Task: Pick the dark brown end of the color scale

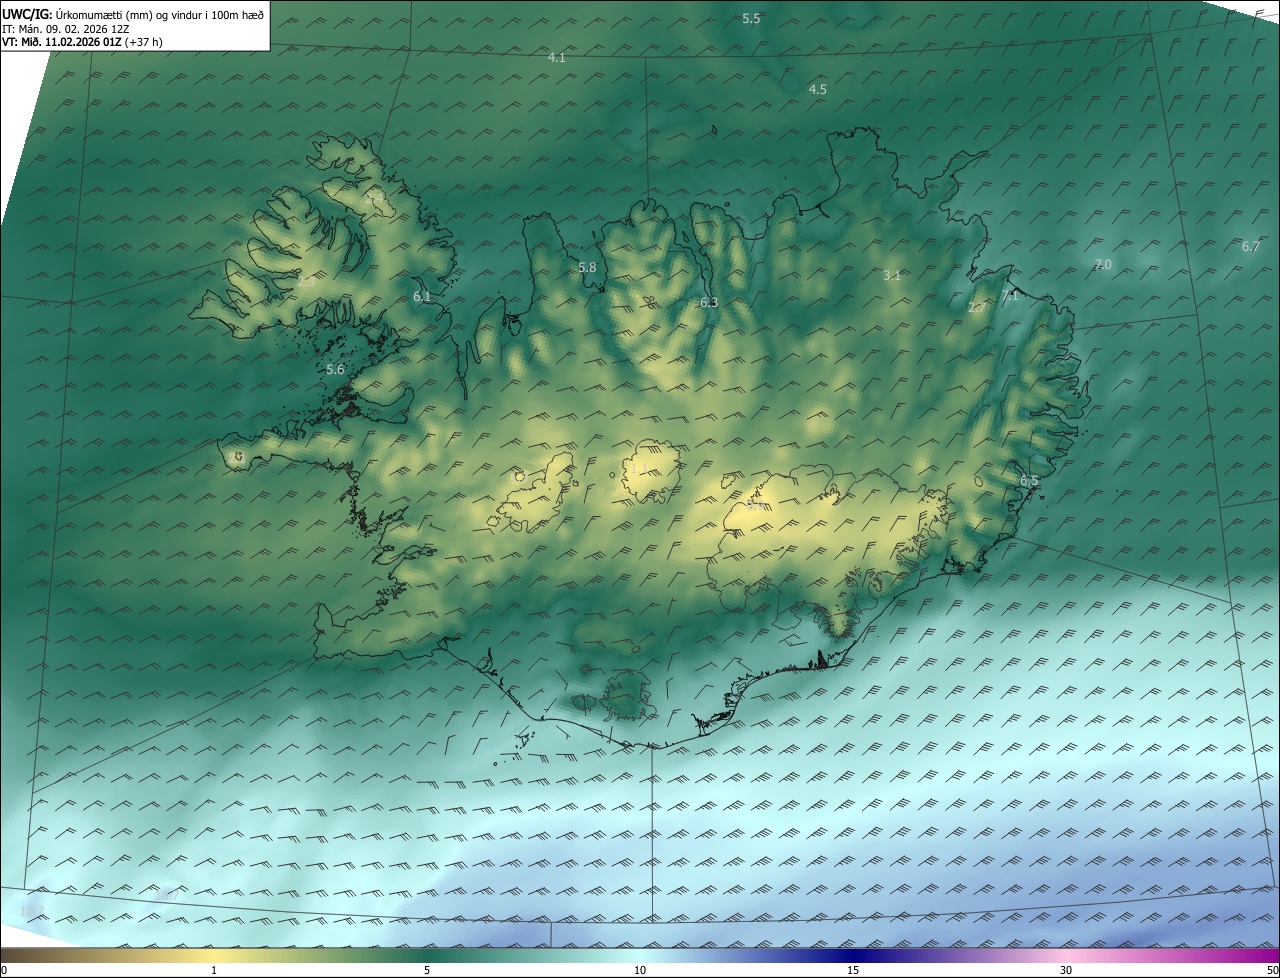Action: (10, 955)
